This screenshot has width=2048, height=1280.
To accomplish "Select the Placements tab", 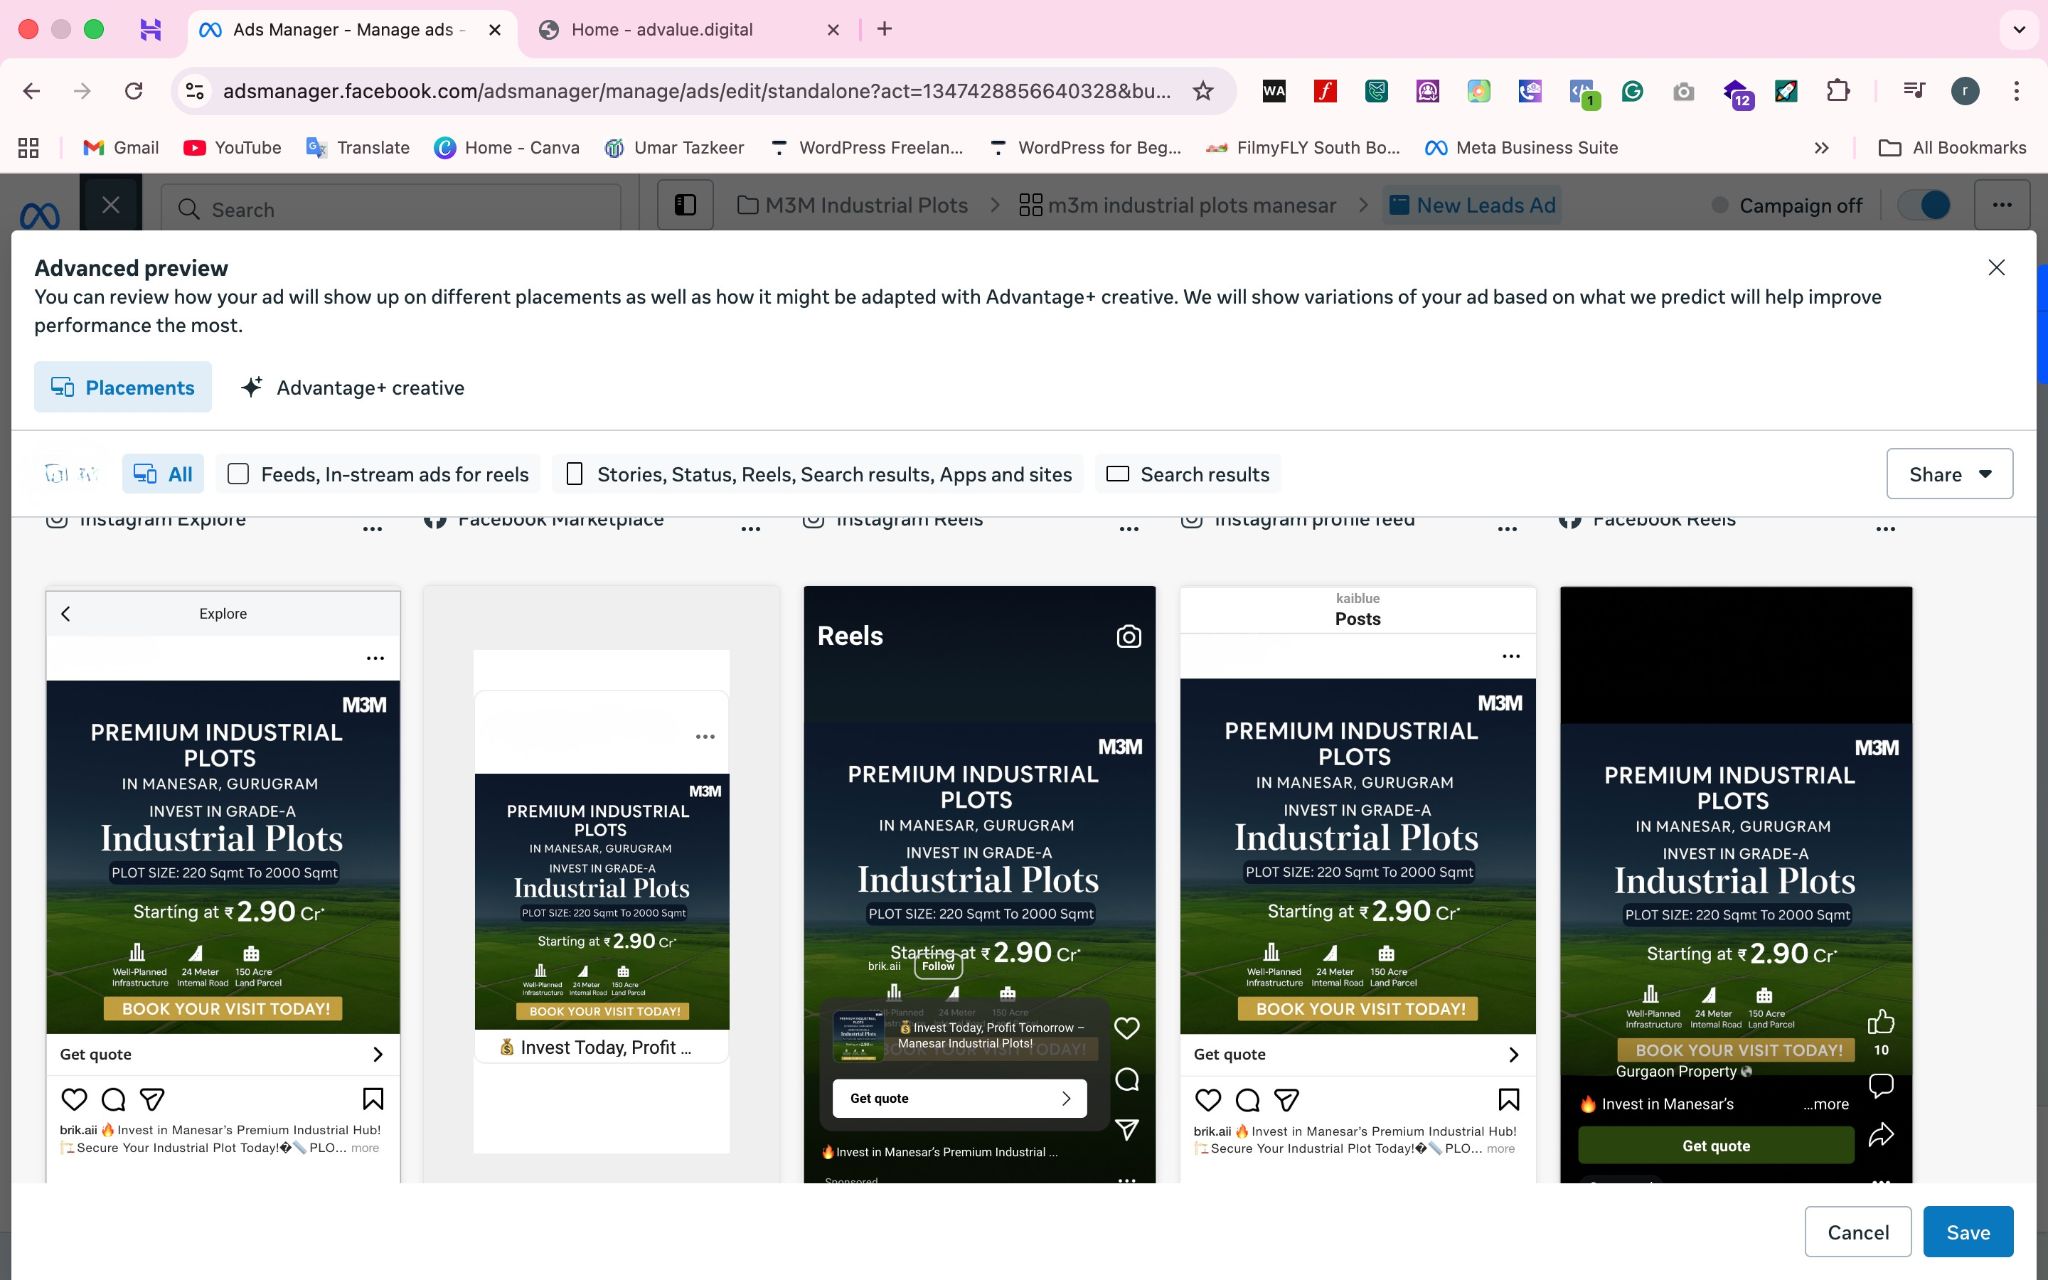I will coord(123,388).
